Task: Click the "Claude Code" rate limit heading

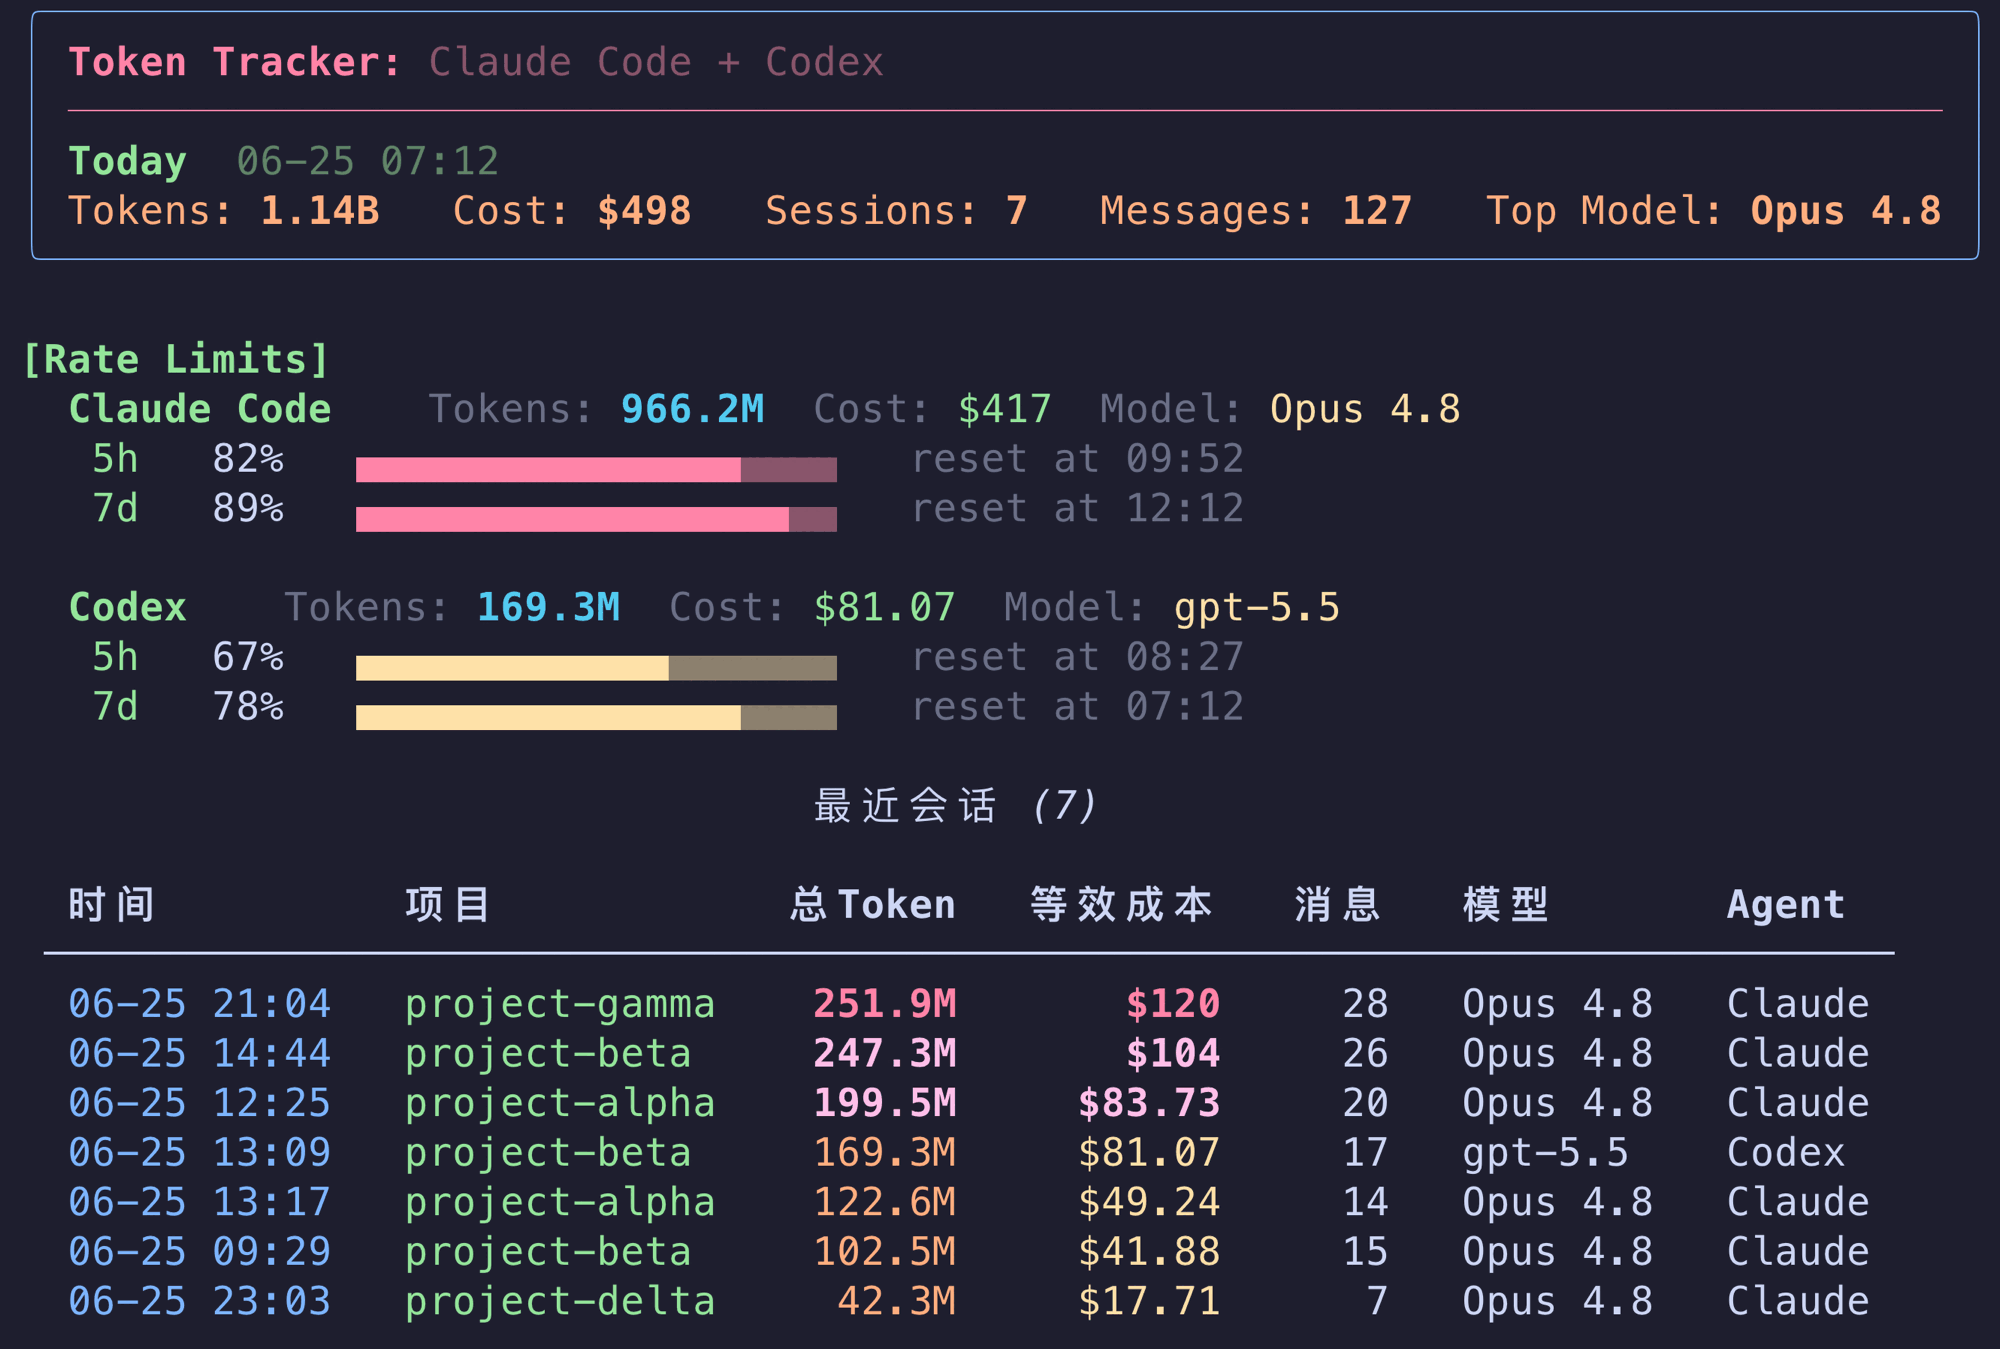Action: (200, 409)
